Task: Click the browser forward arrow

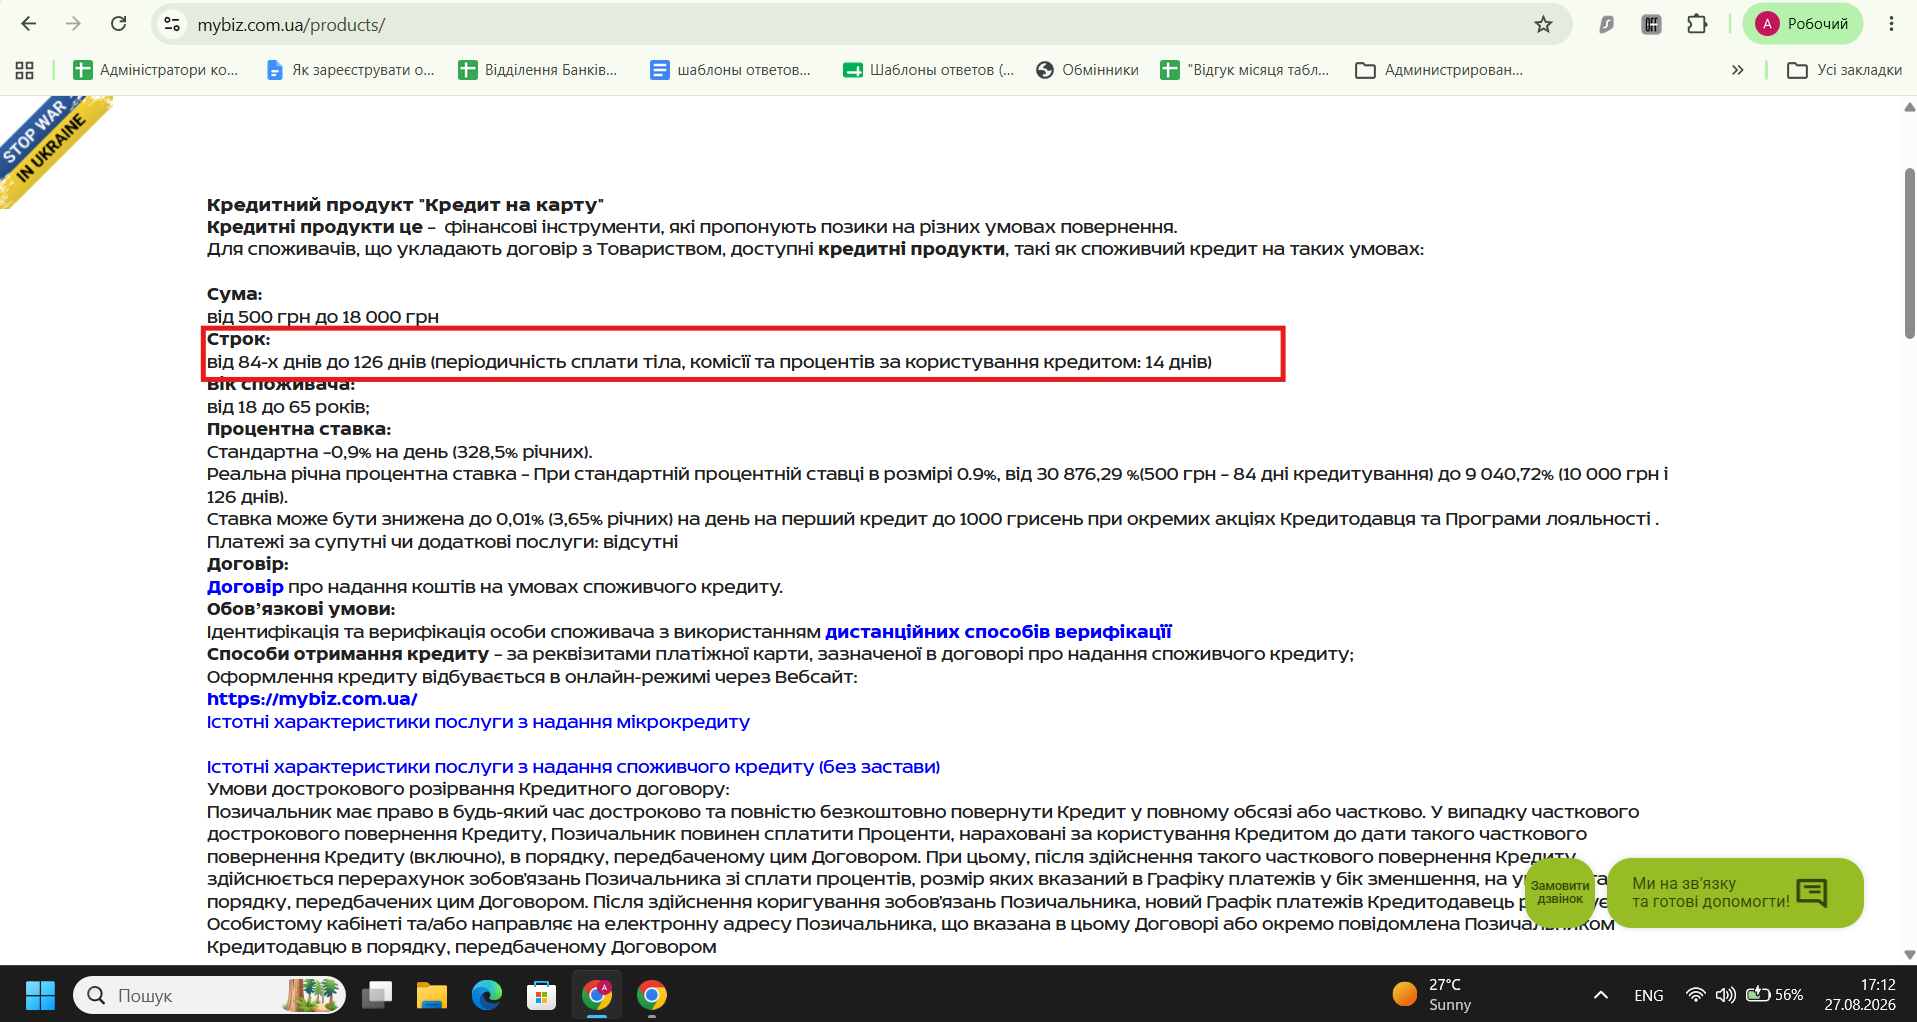Action: click(x=73, y=24)
